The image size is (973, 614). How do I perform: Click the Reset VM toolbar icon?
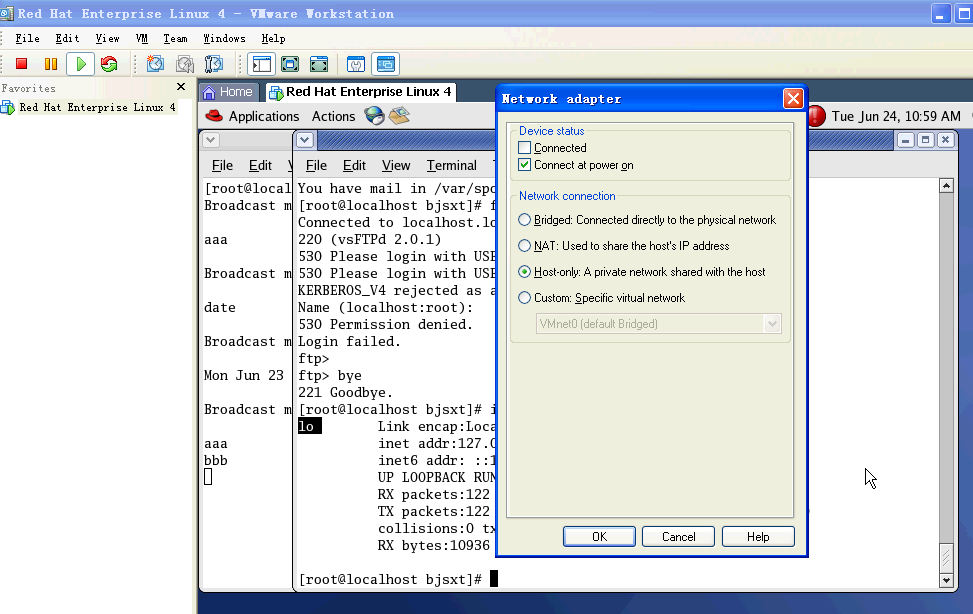tap(109, 64)
